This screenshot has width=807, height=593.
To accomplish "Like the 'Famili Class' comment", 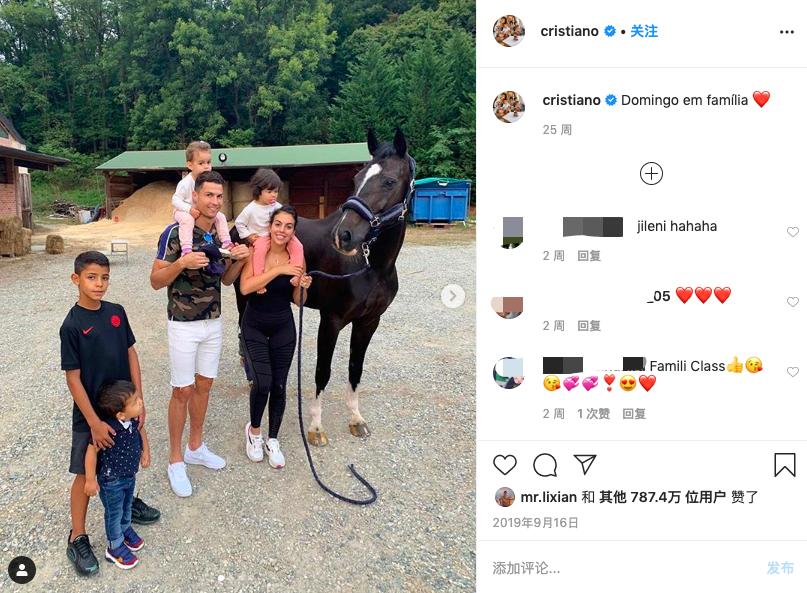I will [793, 372].
